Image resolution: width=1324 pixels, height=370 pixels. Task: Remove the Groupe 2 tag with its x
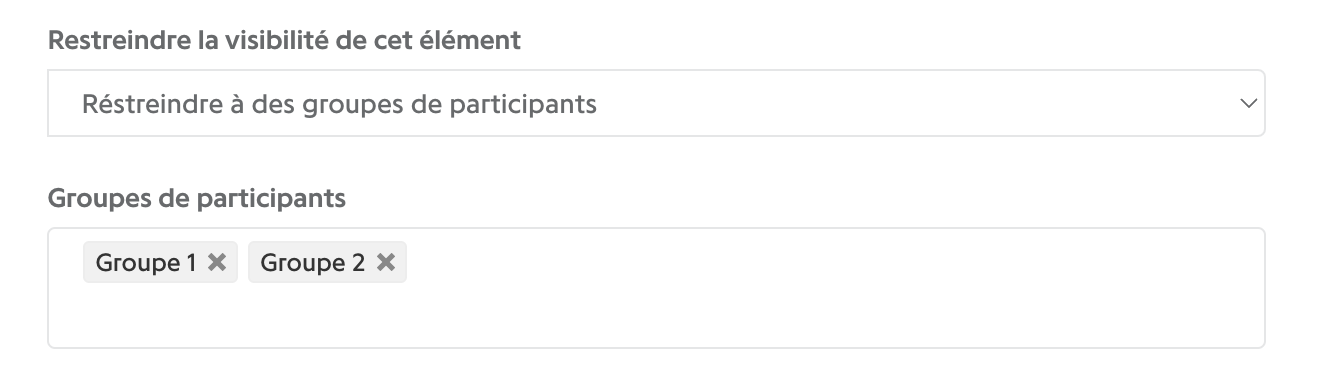[386, 263]
